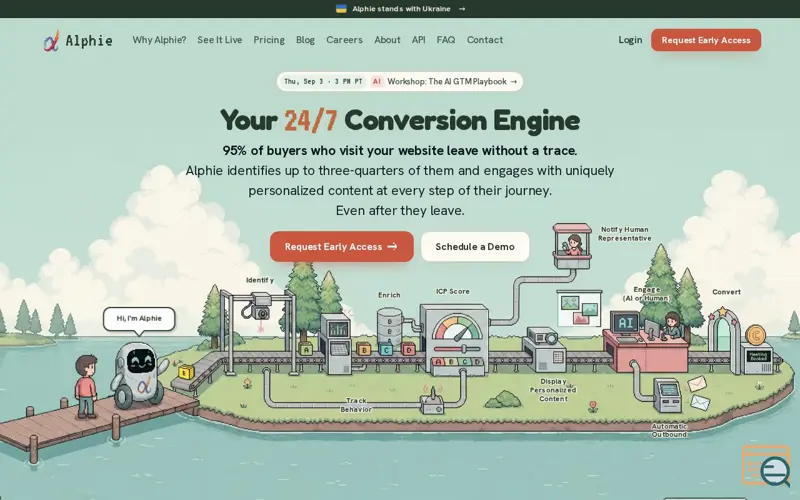Screen dimensions: 800x500
Task: Visit the Blog link
Action: [x=305, y=40]
